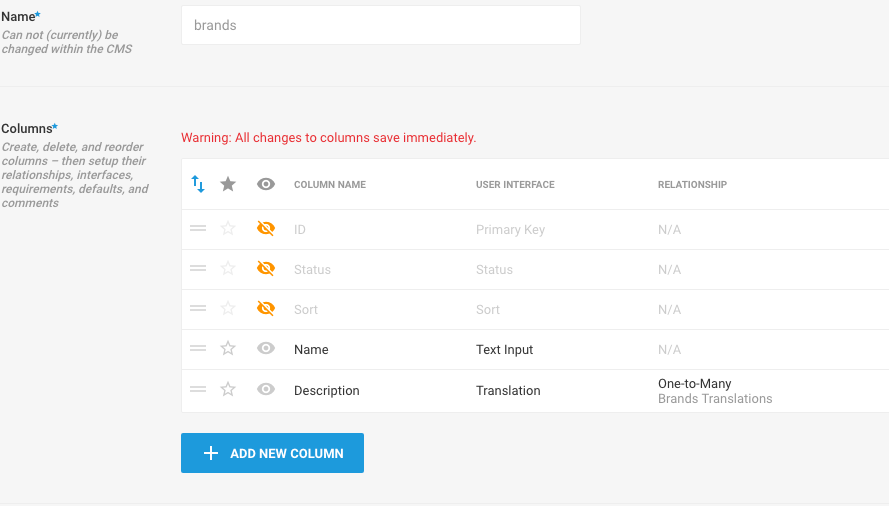Star the Name column

pyautogui.click(x=228, y=348)
